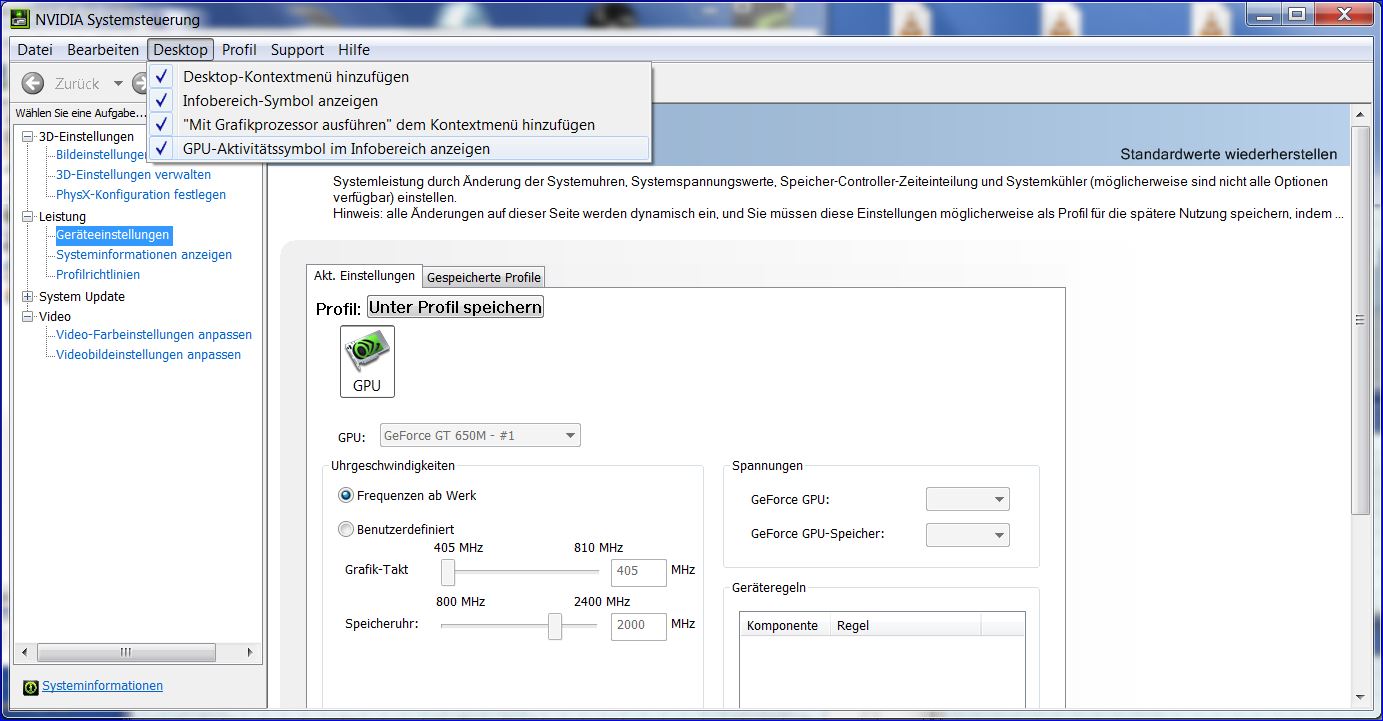Expand the System Update tree node
This screenshot has width=1383, height=721.
pyautogui.click(x=27, y=296)
